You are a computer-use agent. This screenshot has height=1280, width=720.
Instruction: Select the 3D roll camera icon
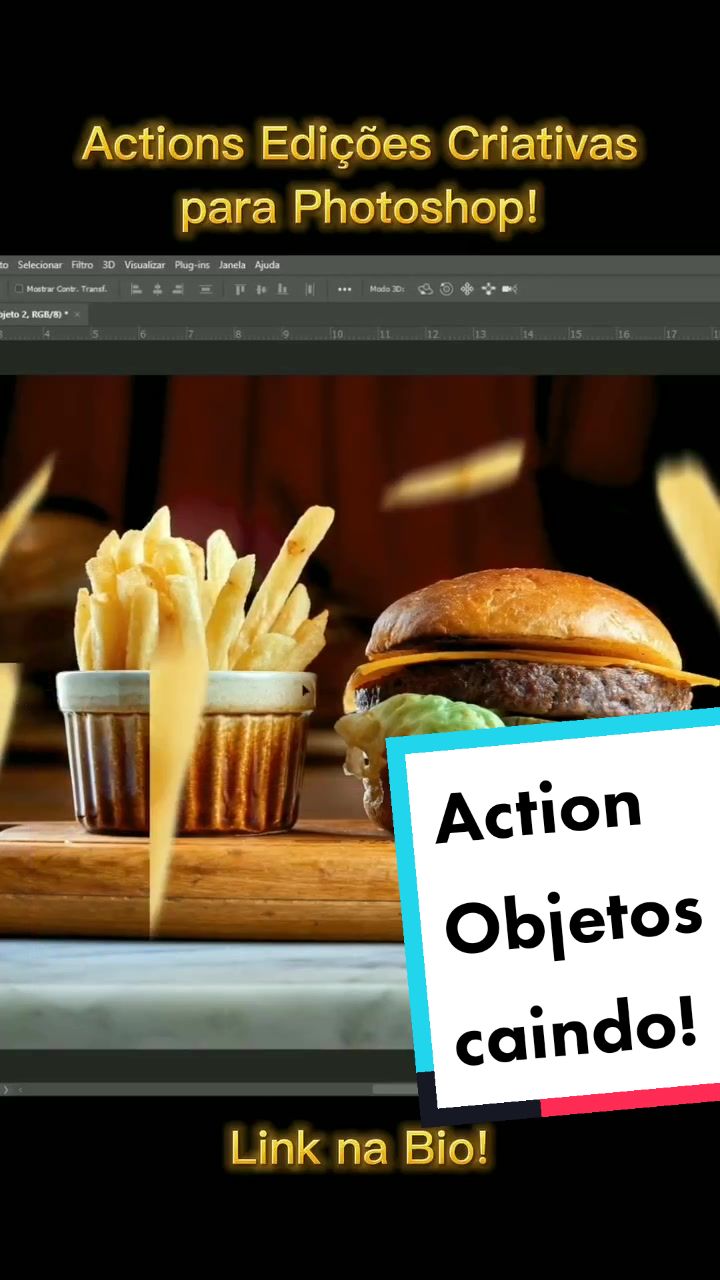click(446, 289)
